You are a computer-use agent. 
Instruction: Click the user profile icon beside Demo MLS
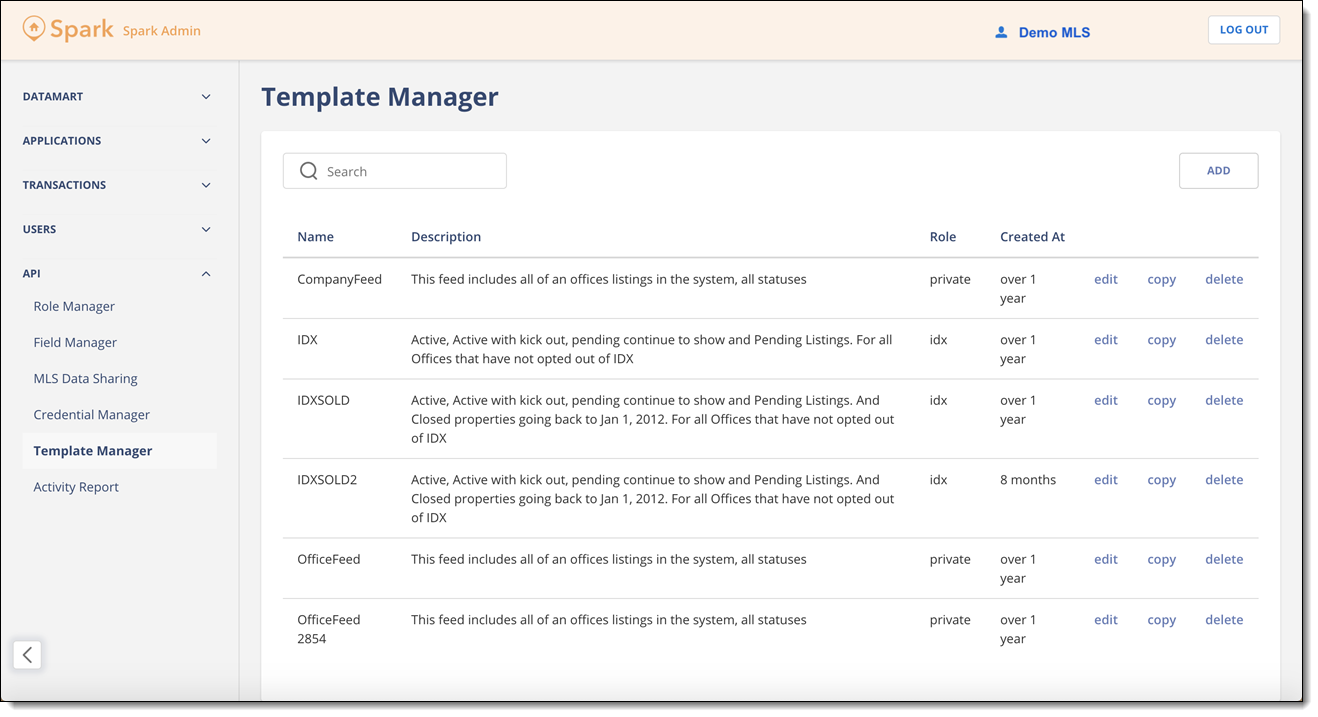click(1001, 32)
